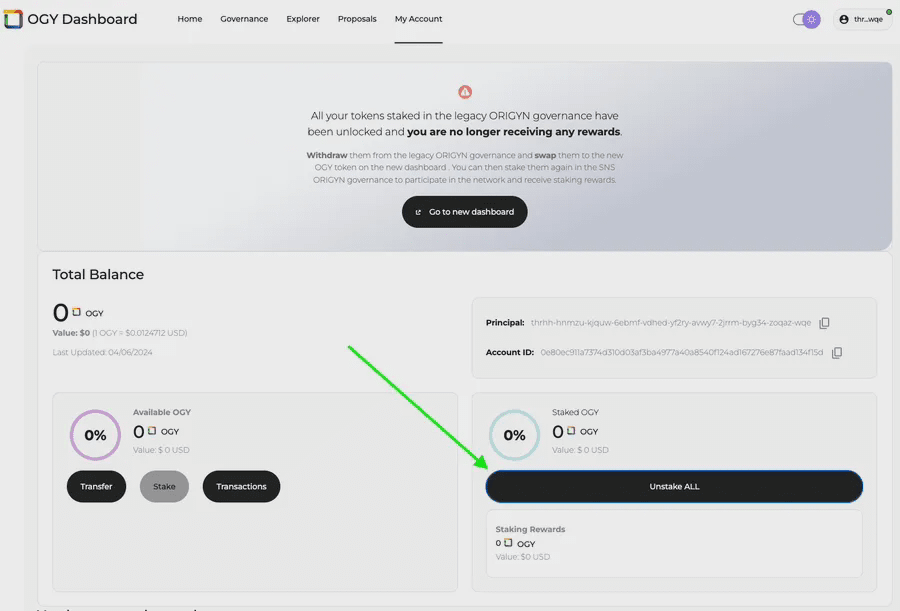
Task: Click Go to new dashboard button
Action: (464, 212)
